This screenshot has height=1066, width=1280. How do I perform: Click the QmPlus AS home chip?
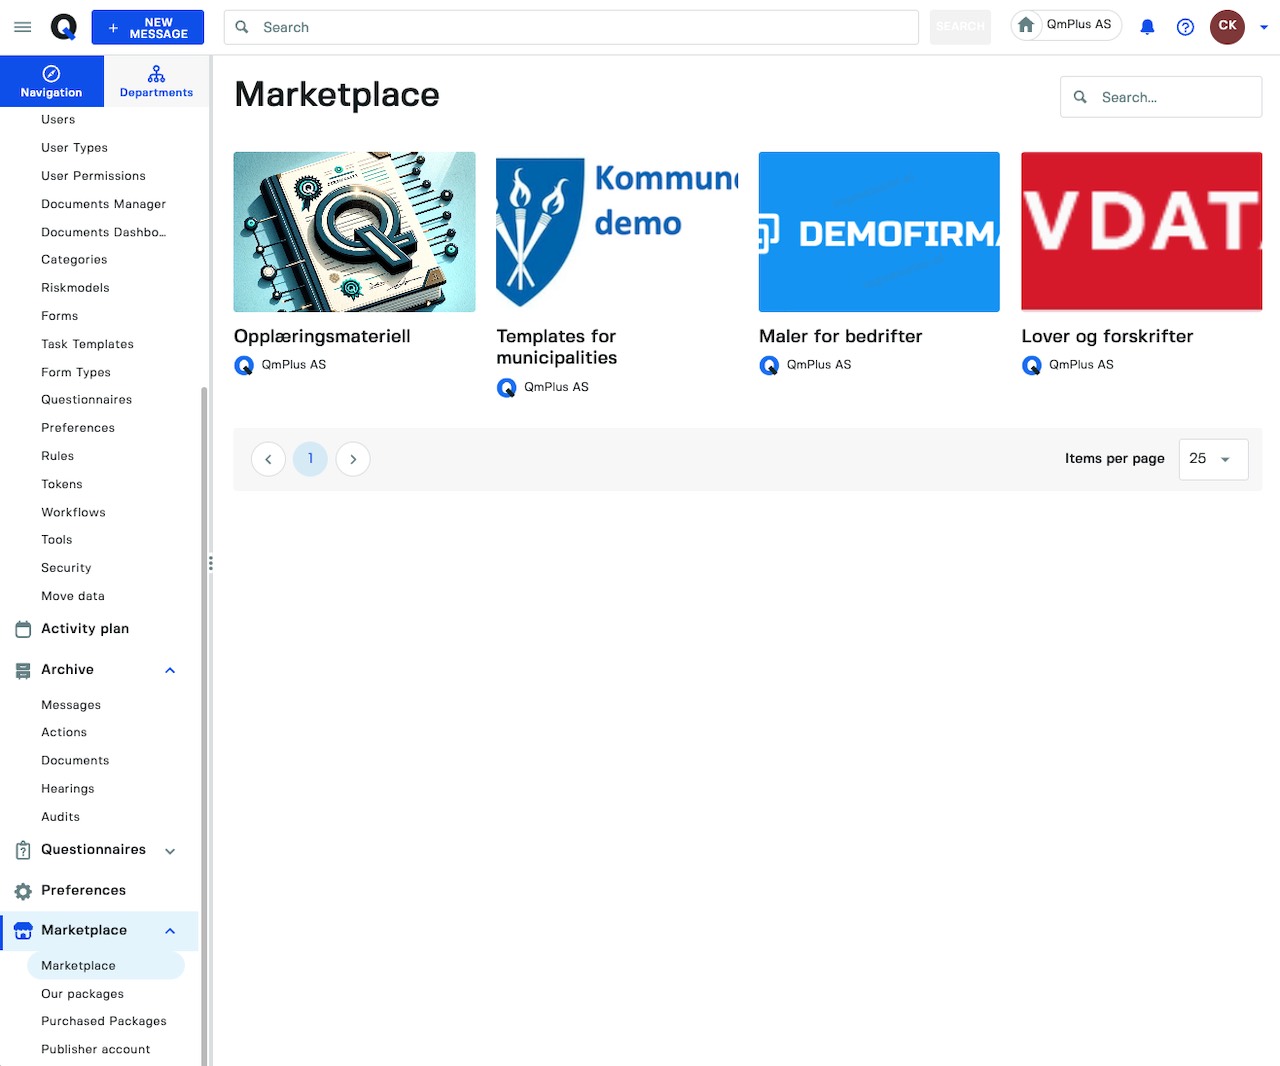pyautogui.click(x=1066, y=25)
